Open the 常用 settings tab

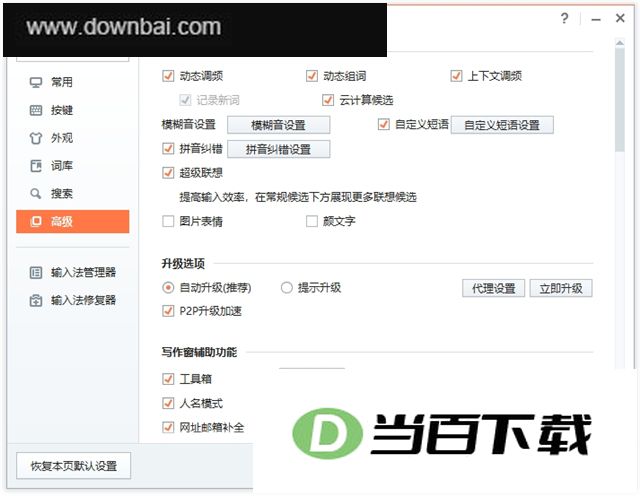73,82
